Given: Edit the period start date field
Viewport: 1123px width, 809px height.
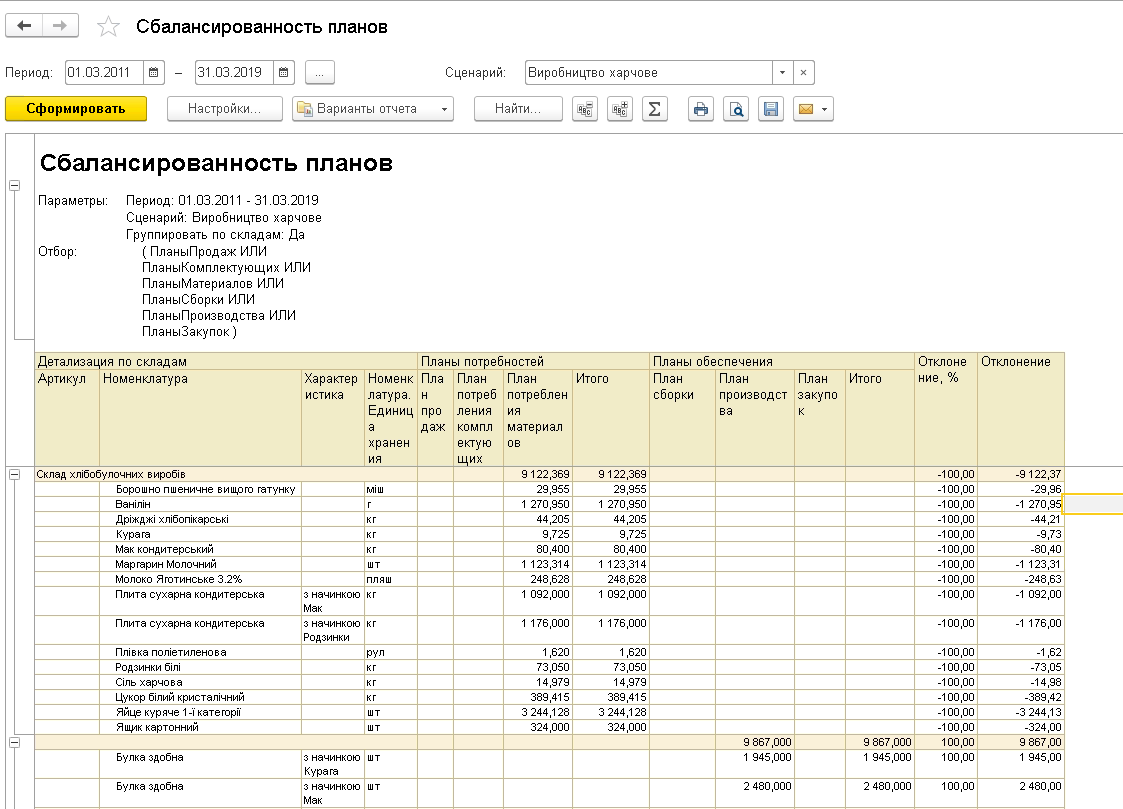Looking at the screenshot, I should pyautogui.click(x=105, y=72).
